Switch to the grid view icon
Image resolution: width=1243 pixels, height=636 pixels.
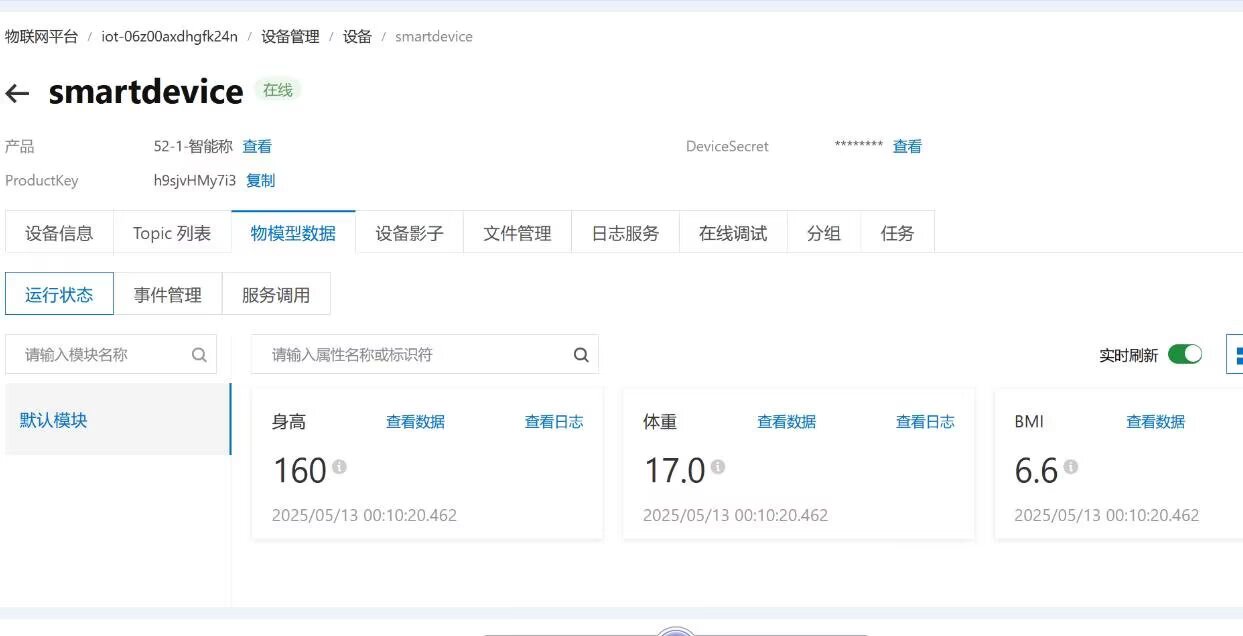coord(1236,355)
